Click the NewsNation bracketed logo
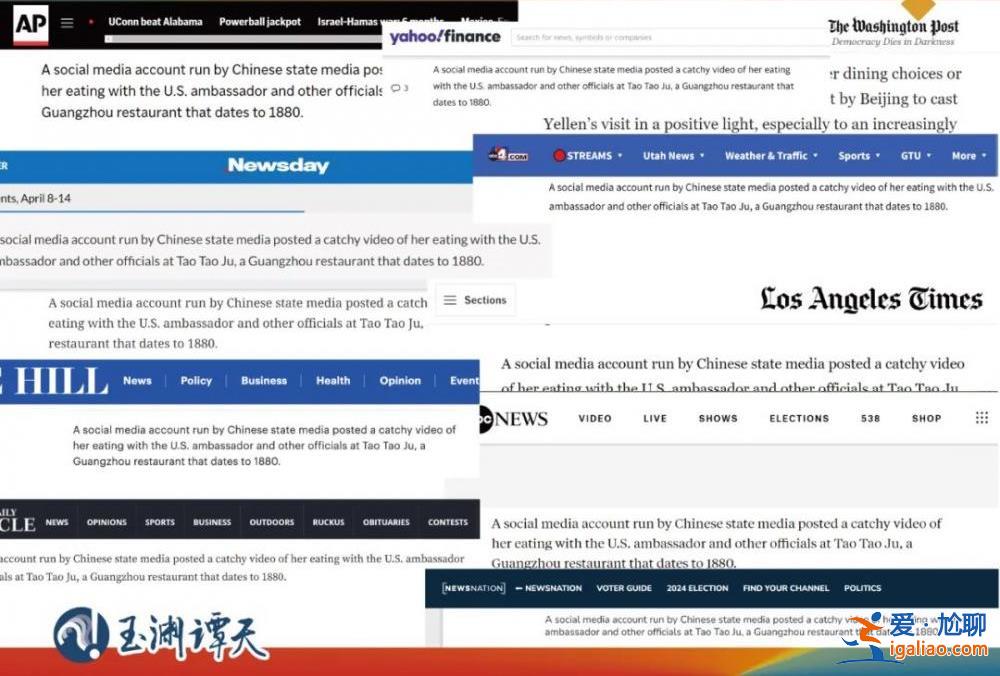 pos(473,588)
